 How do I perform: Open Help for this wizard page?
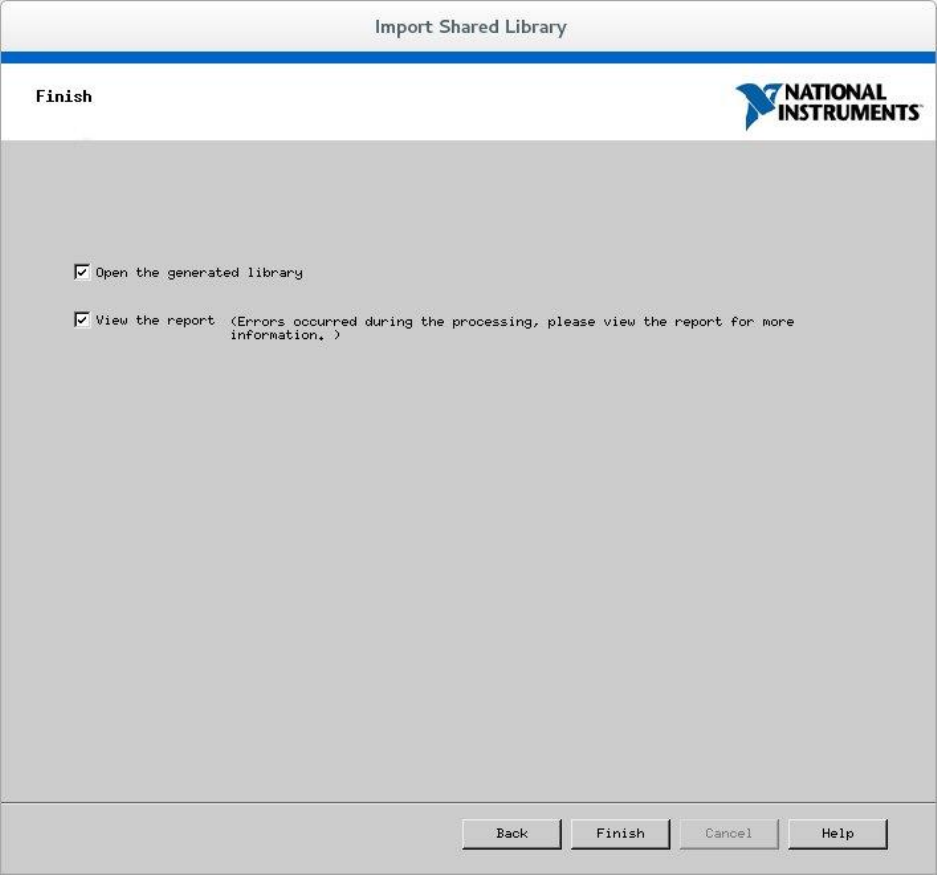point(837,833)
